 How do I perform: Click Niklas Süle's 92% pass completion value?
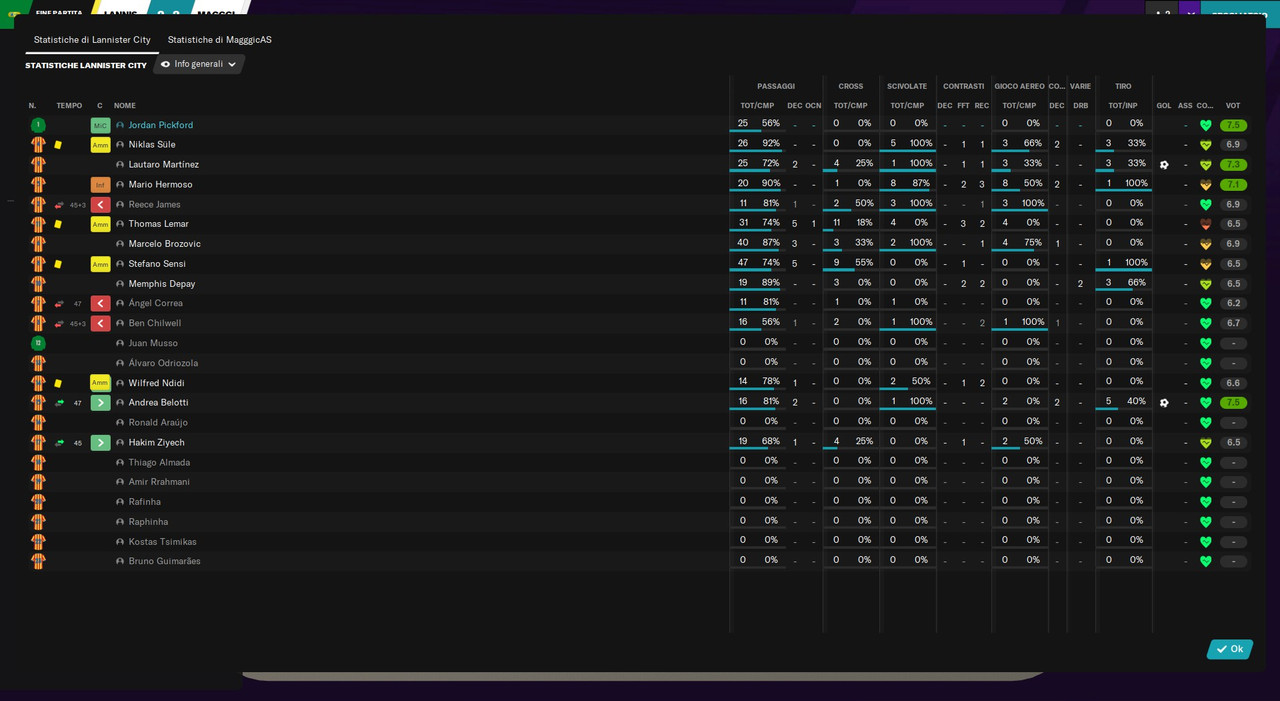(x=771, y=144)
